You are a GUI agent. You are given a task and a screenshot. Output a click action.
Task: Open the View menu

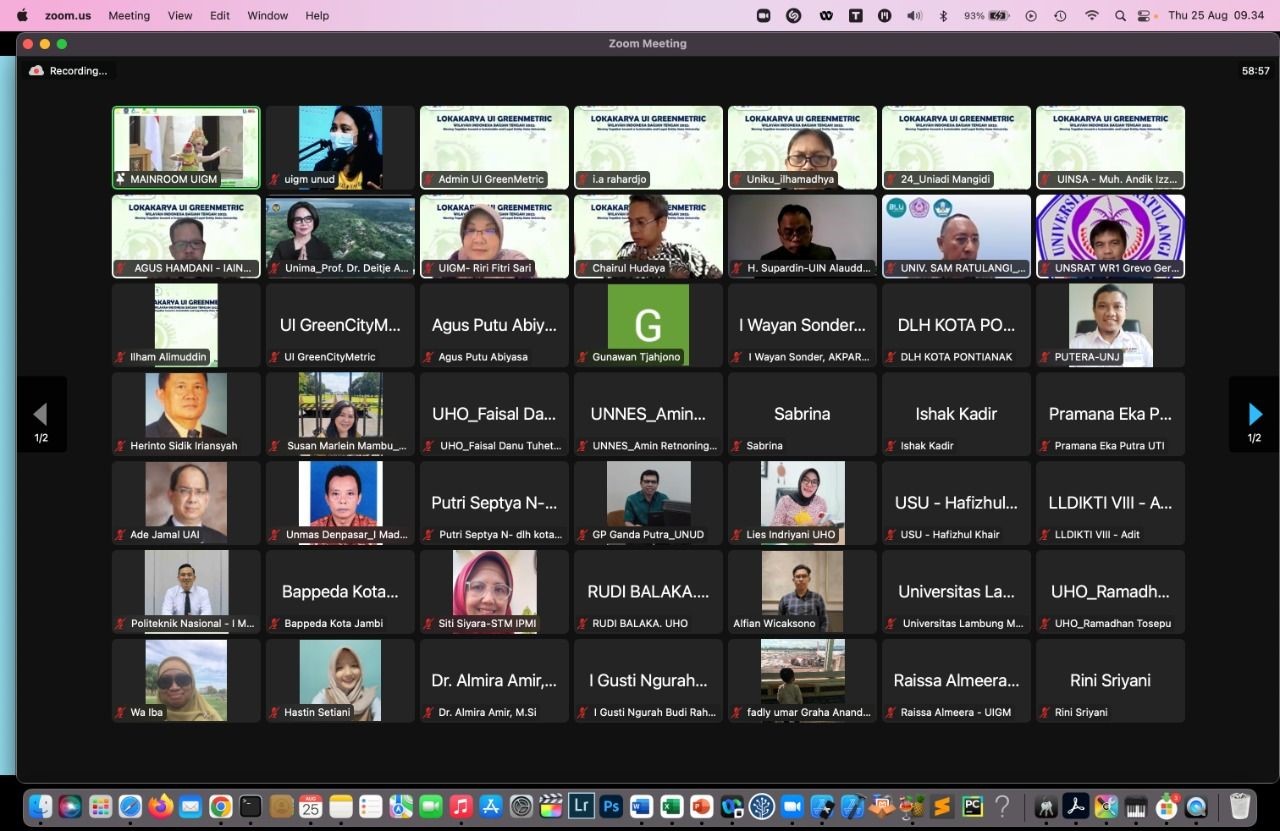click(180, 16)
